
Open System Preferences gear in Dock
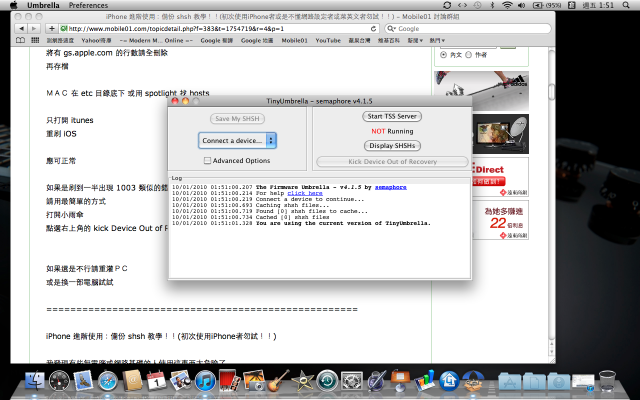[x=351, y=380]
